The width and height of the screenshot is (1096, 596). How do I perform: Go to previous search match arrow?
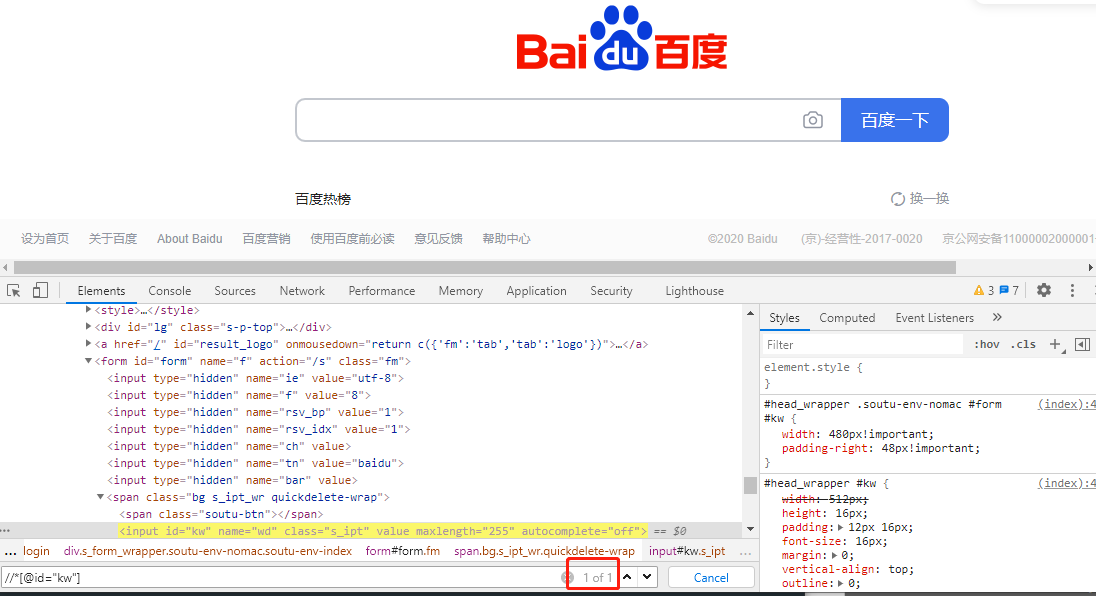coord(628,577)
